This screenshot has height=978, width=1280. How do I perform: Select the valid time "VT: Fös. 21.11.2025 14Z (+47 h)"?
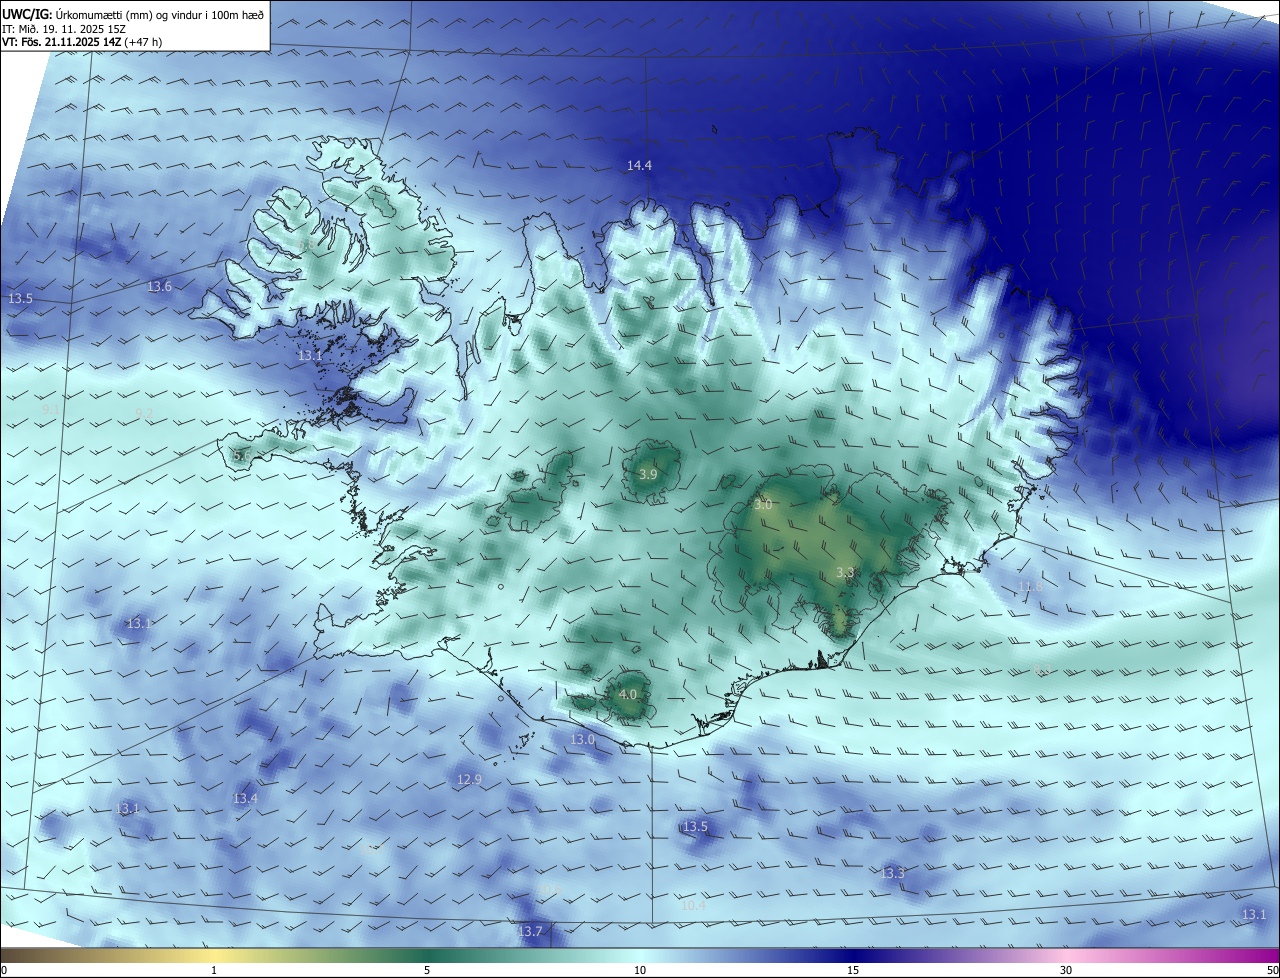pos(82,42)
